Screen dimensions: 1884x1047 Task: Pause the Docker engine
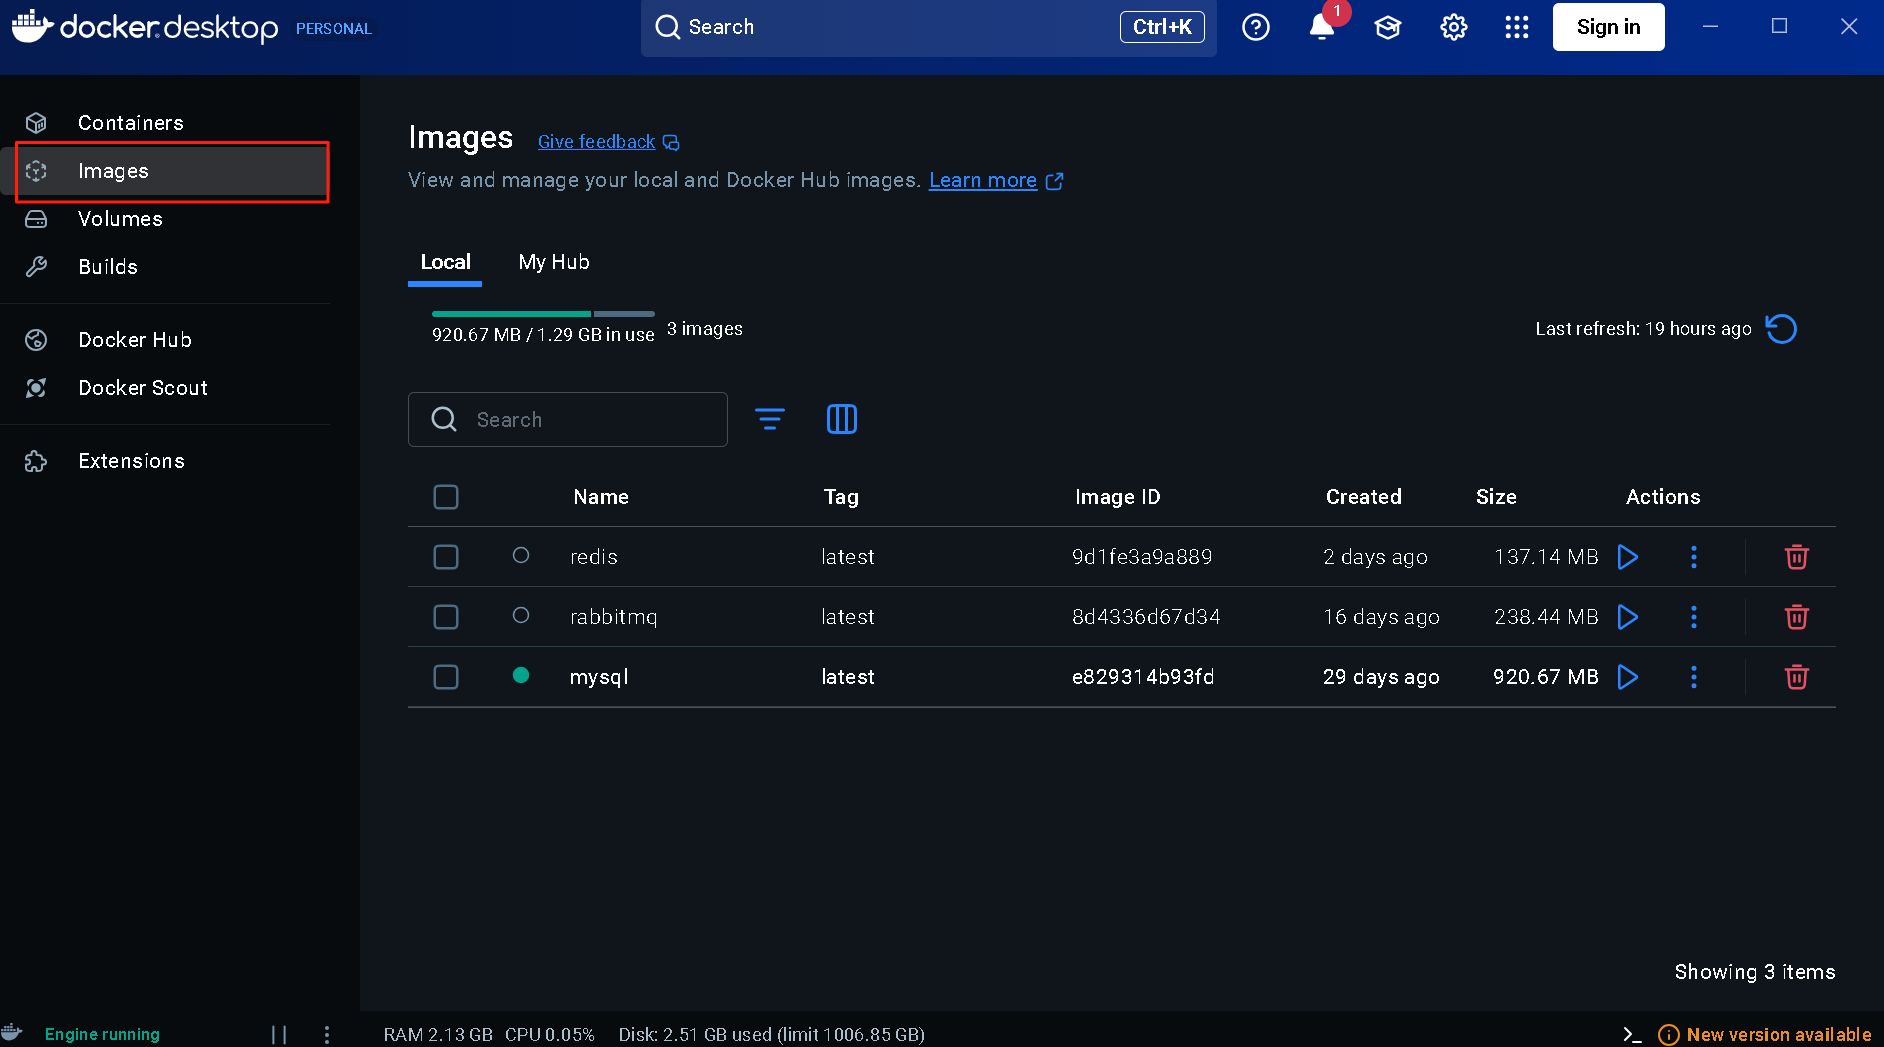279,1034
